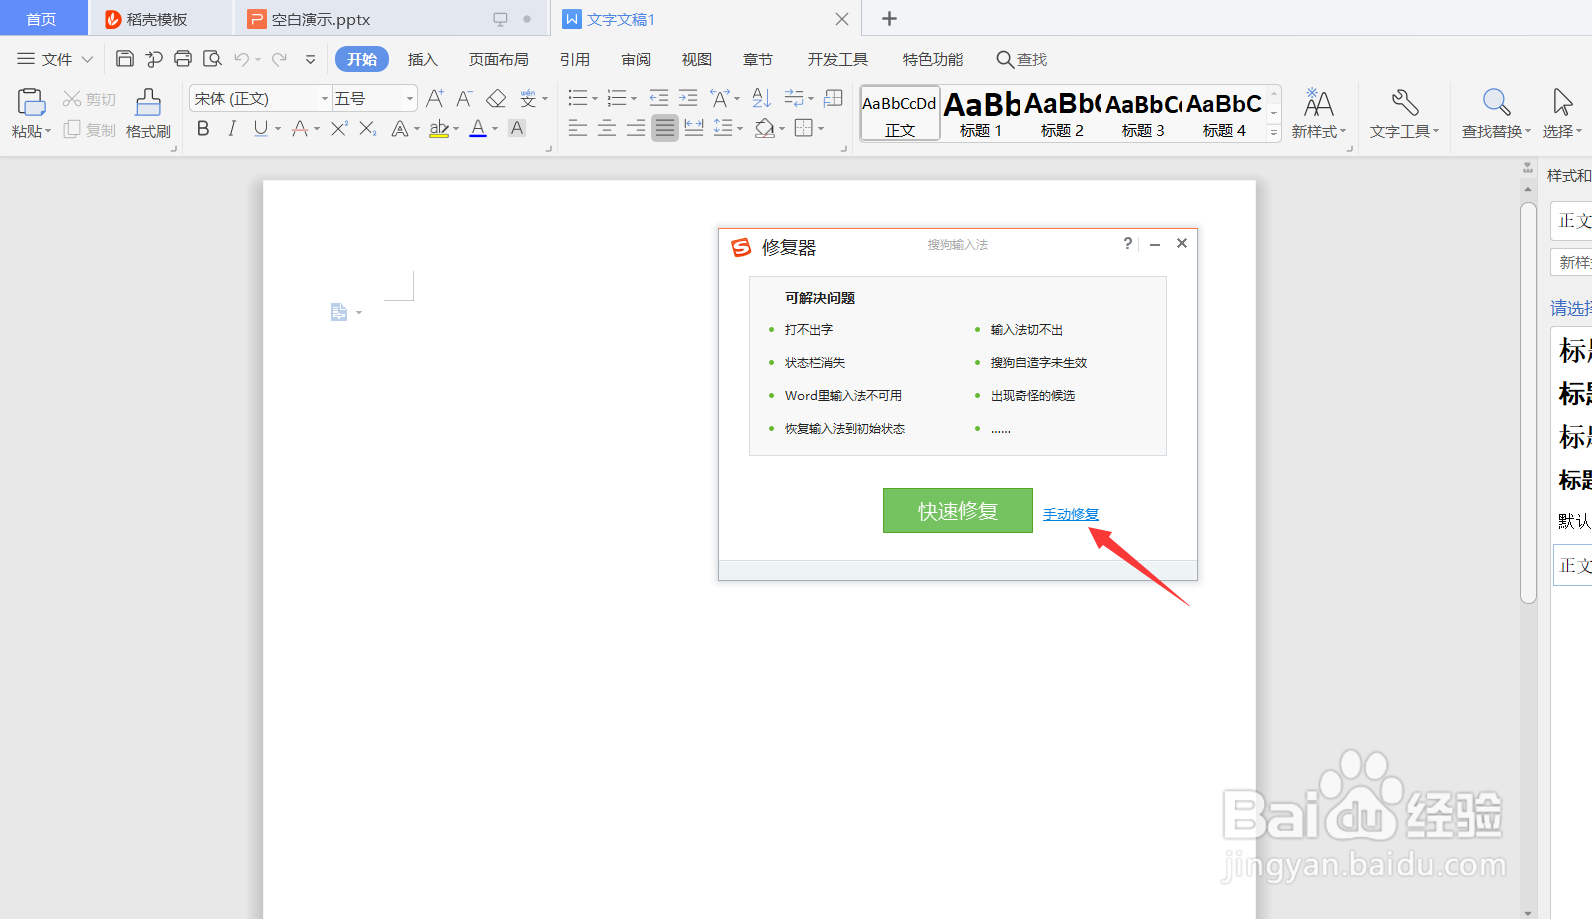The height and width of the screenshot is (919, 1592).
Task: Open Print Preview from quick toolbar
Action: [212, 59]
